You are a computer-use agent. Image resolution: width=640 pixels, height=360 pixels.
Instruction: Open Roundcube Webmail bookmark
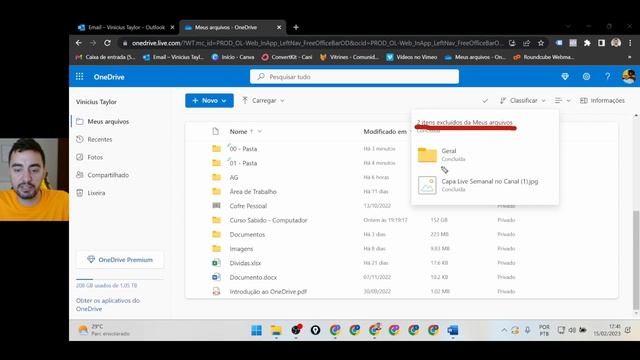tap(544, 57)
